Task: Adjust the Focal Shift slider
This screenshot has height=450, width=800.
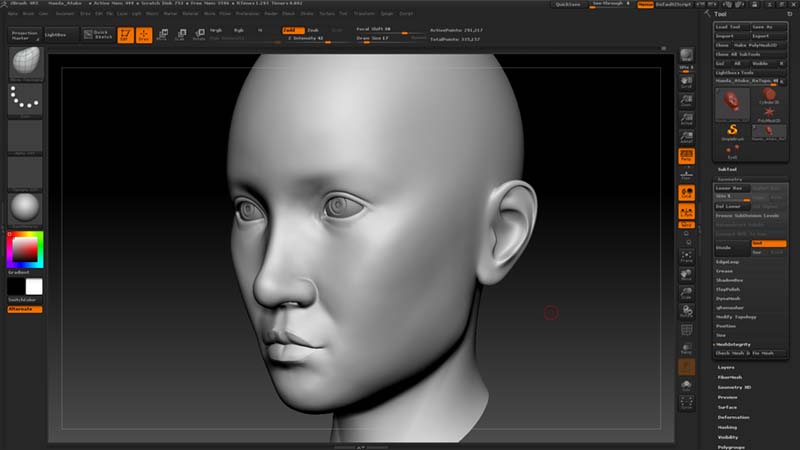Action: 390,29
